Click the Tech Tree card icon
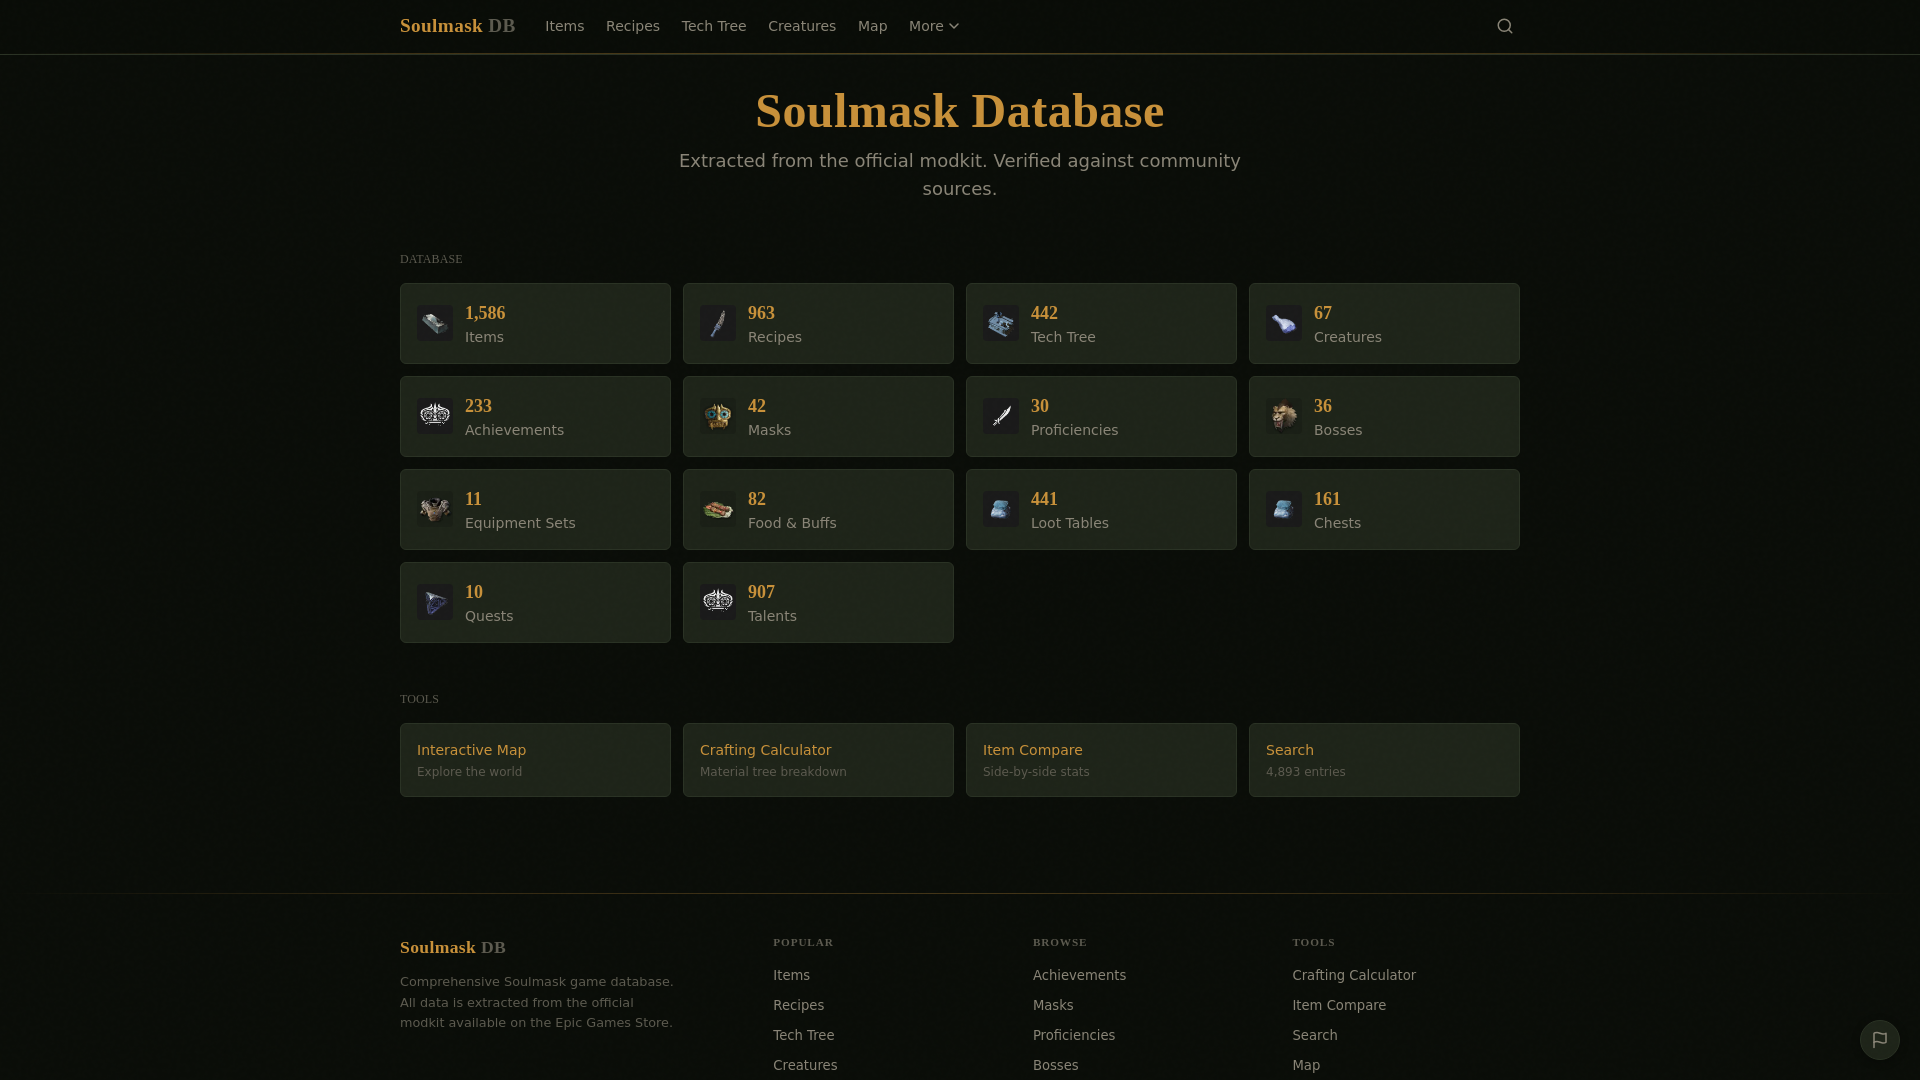Image resolution: width=1920 pixels, height=1080 pixels. (1001, 323)
